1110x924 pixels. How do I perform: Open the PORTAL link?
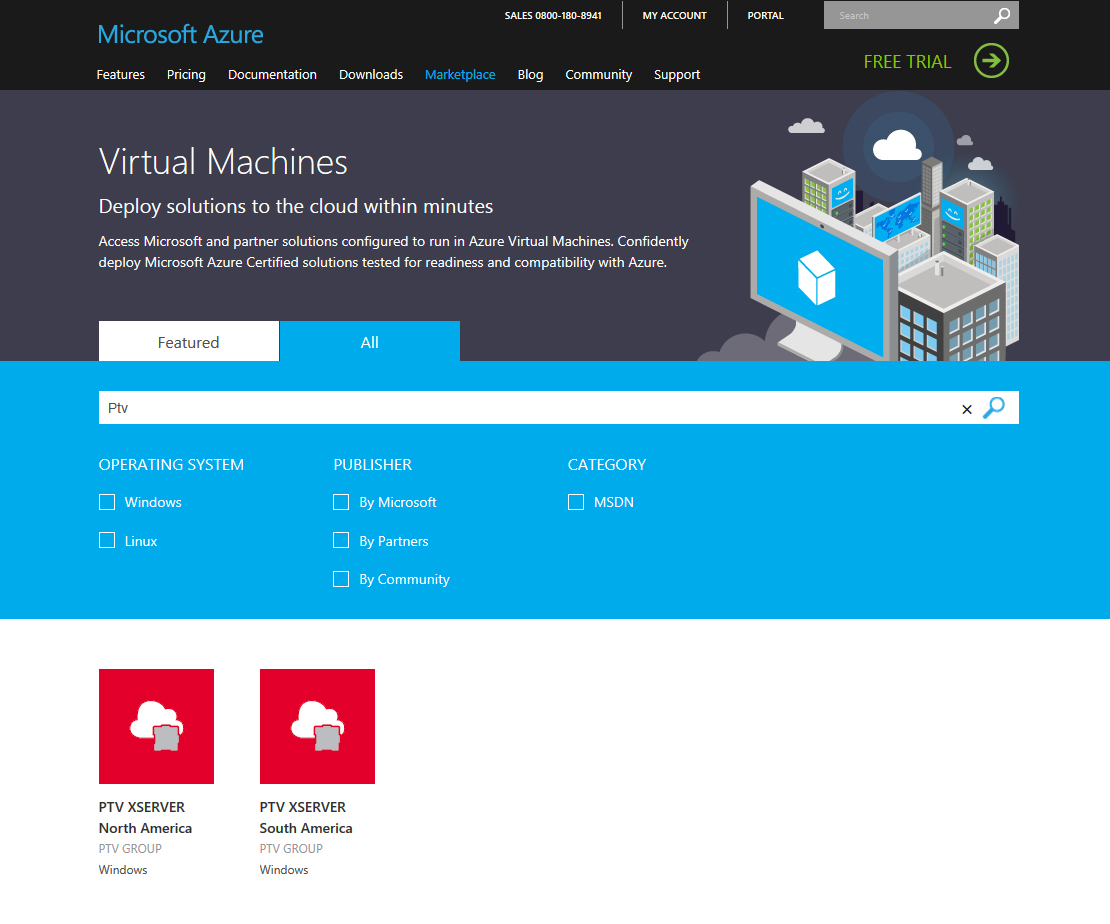[765, 16]
